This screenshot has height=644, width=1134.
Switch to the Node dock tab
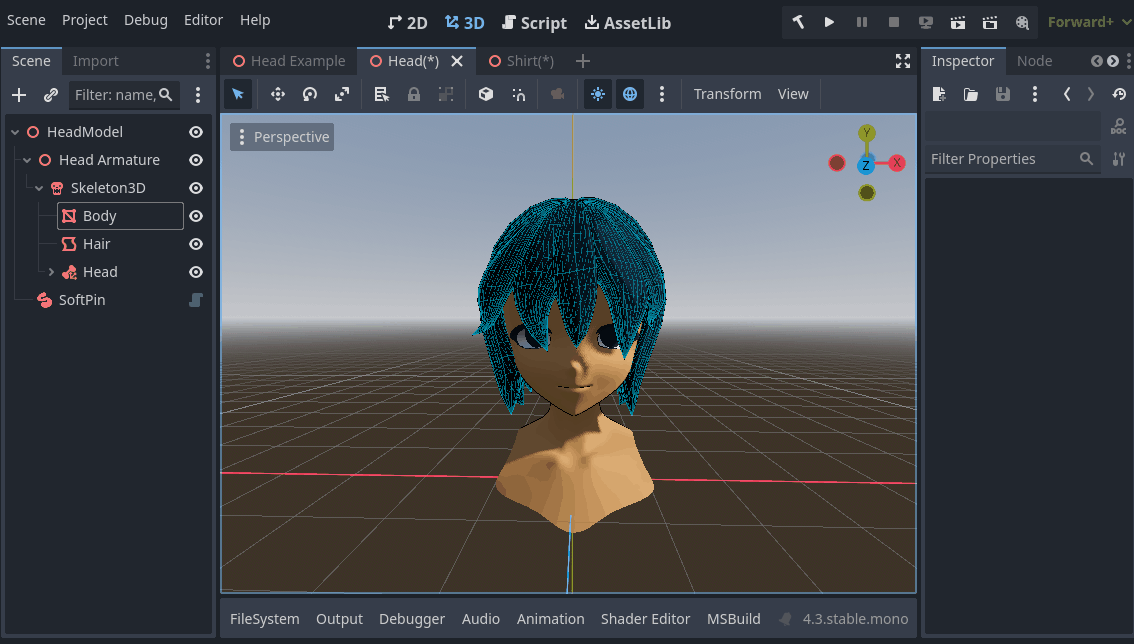pos(1034,61)
